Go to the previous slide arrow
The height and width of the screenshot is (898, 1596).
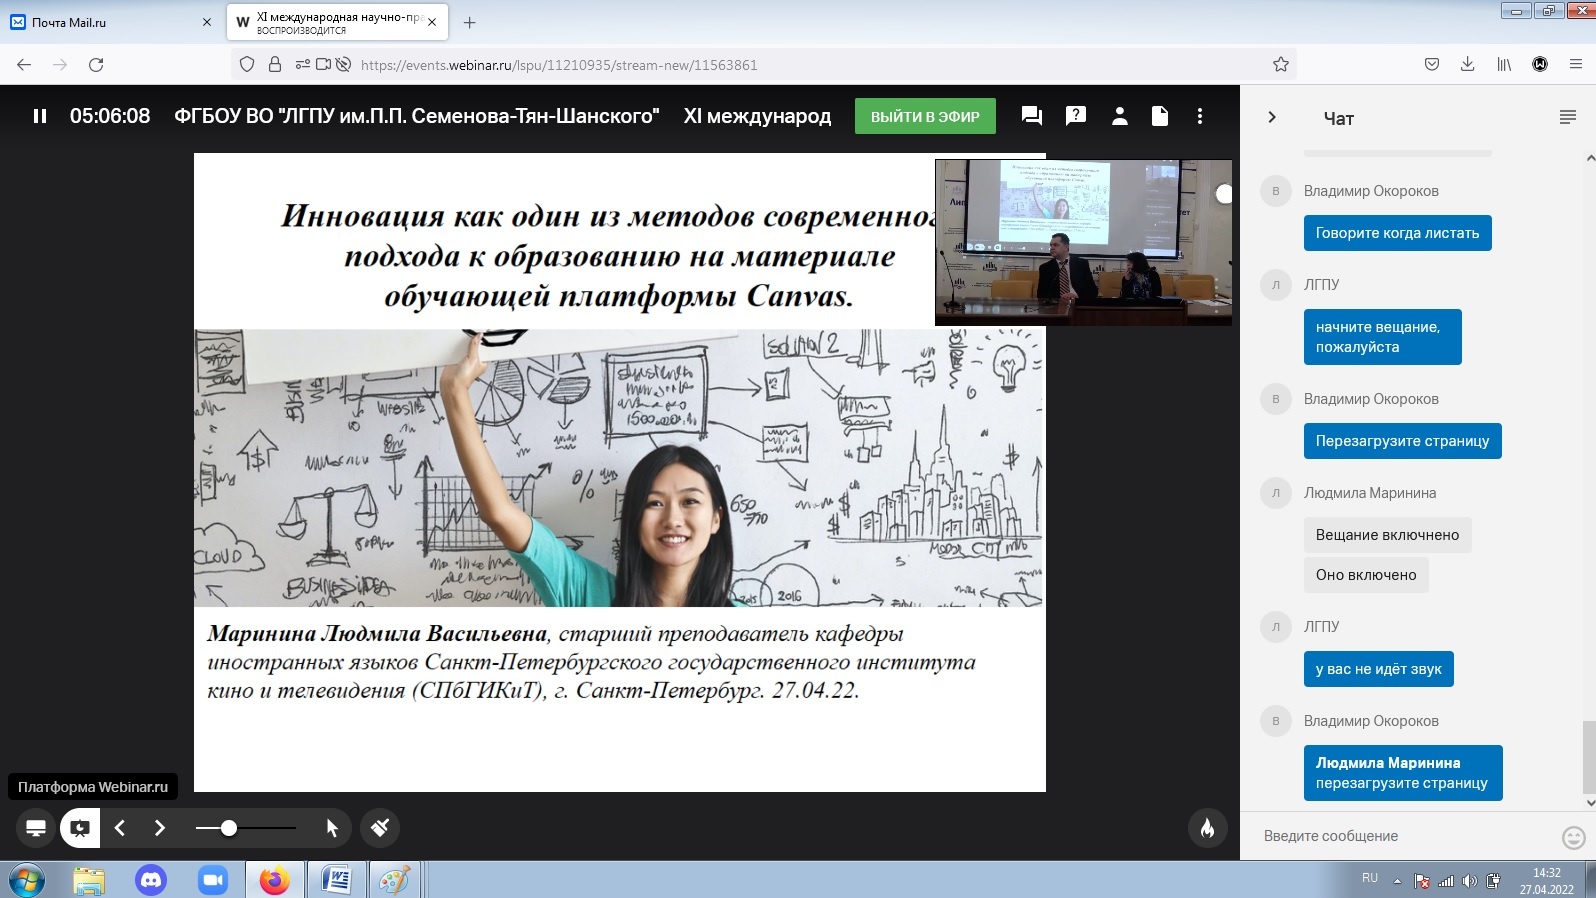[x=120, y=828]
